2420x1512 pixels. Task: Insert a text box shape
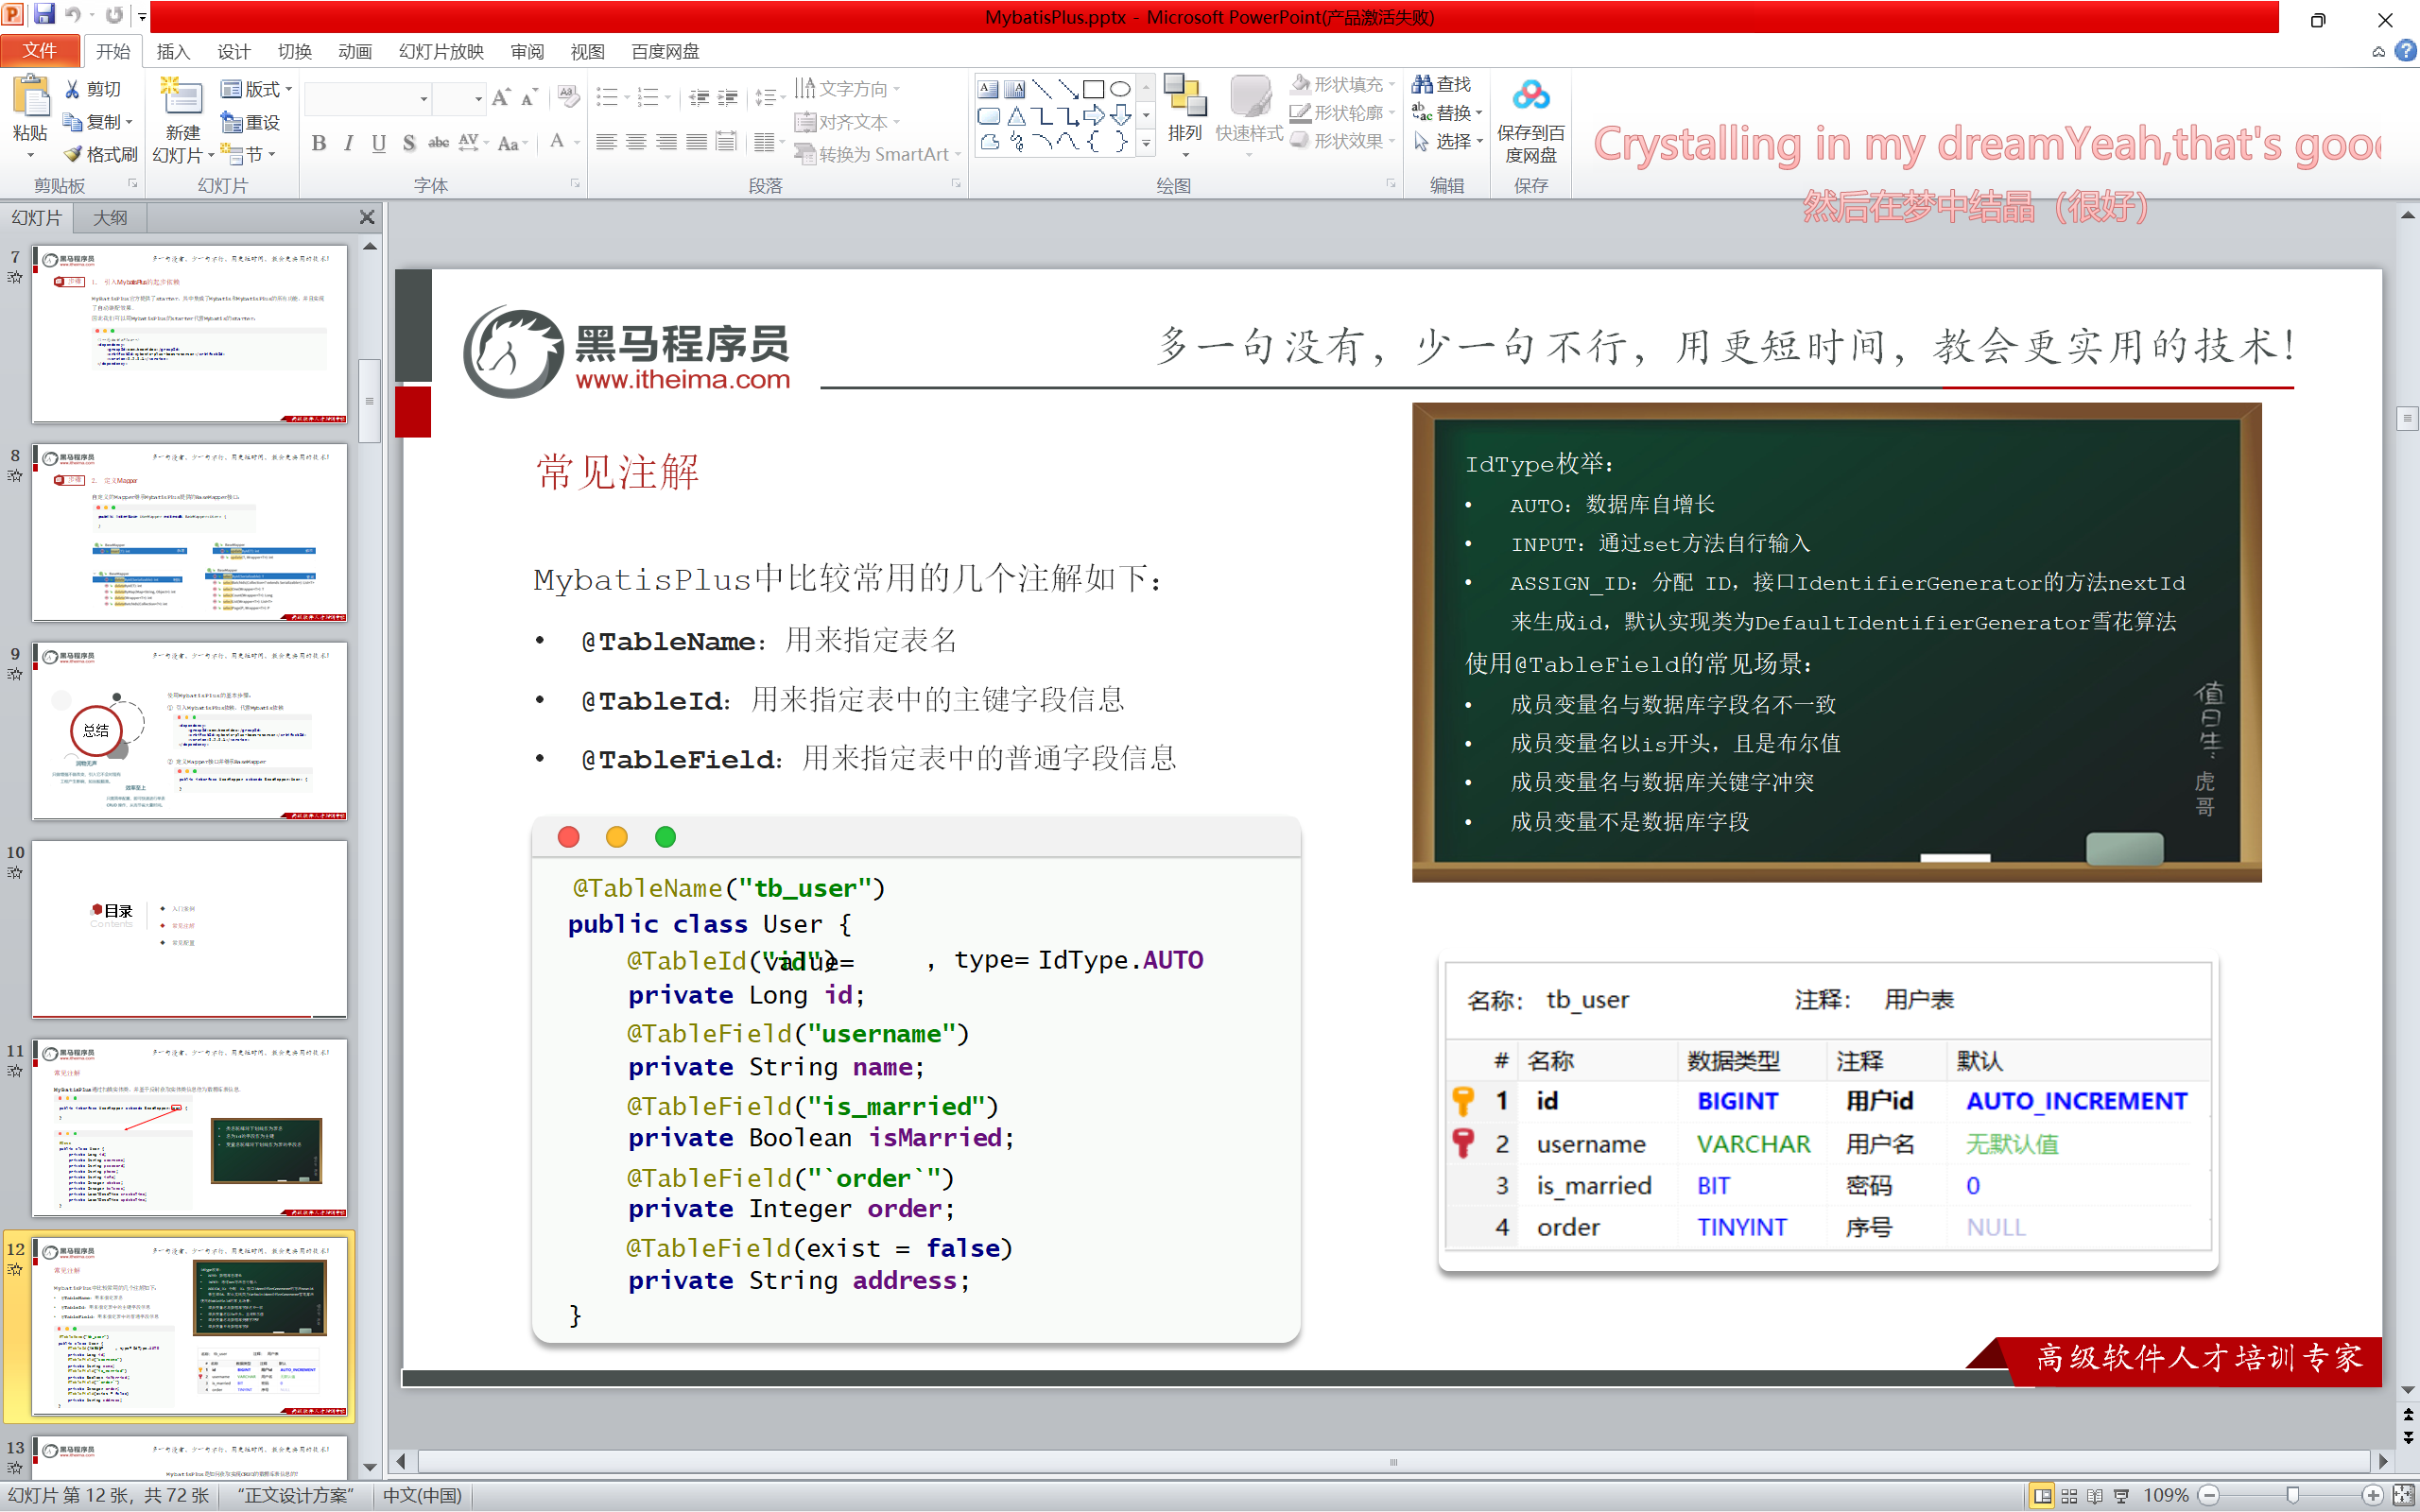tap(988, 89)
